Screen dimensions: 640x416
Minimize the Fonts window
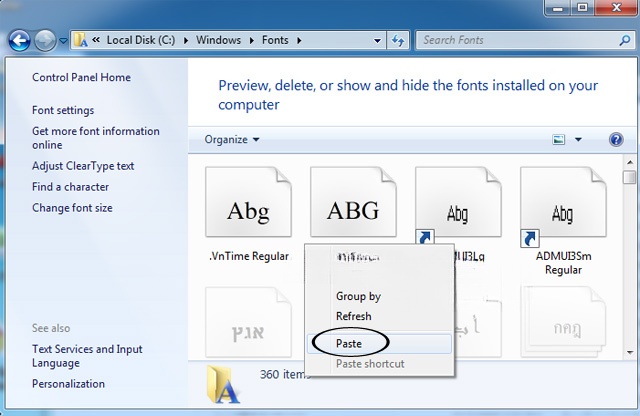point(558,7)
